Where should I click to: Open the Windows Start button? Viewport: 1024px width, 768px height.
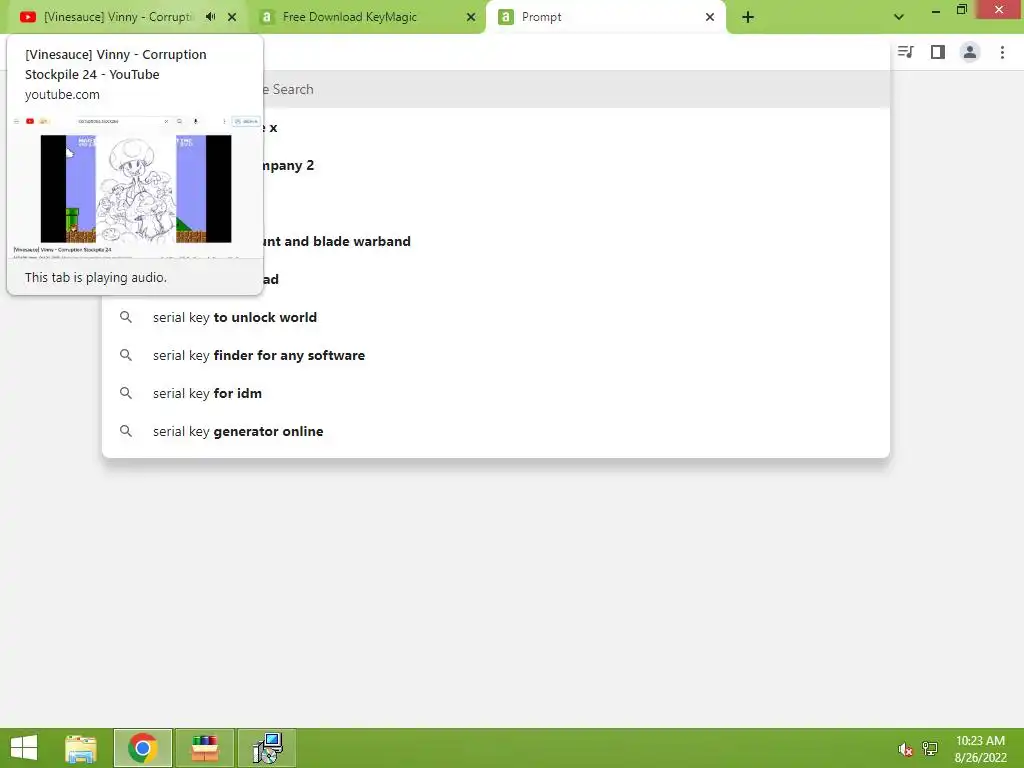[24, 748]
